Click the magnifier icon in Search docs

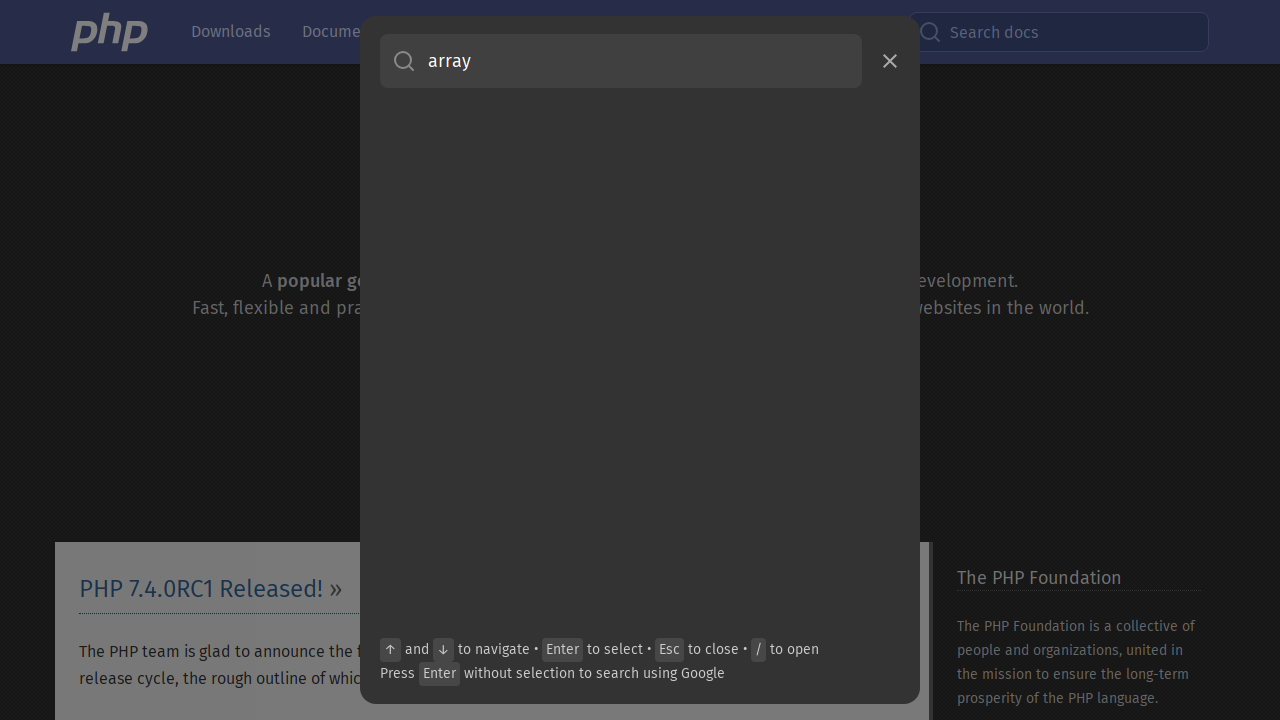click(930, 32)
